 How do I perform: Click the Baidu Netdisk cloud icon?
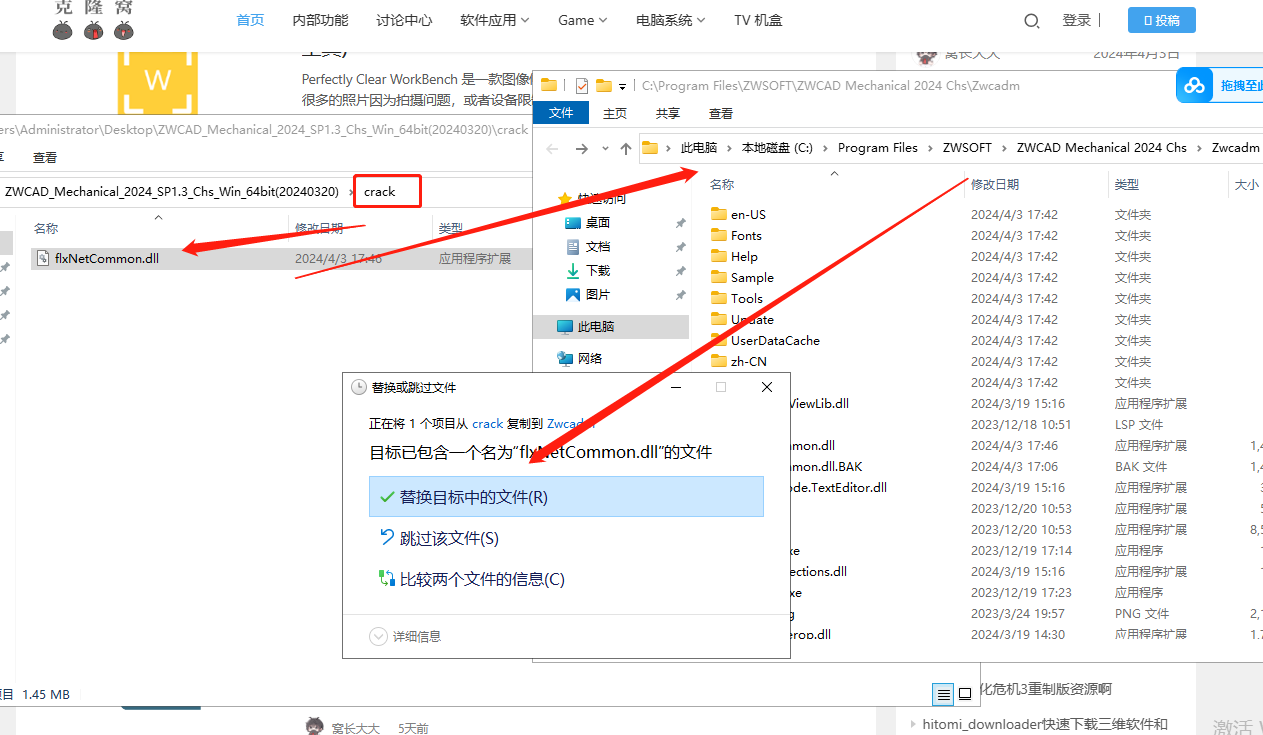pyautogui.click(x=1195, y=86)
